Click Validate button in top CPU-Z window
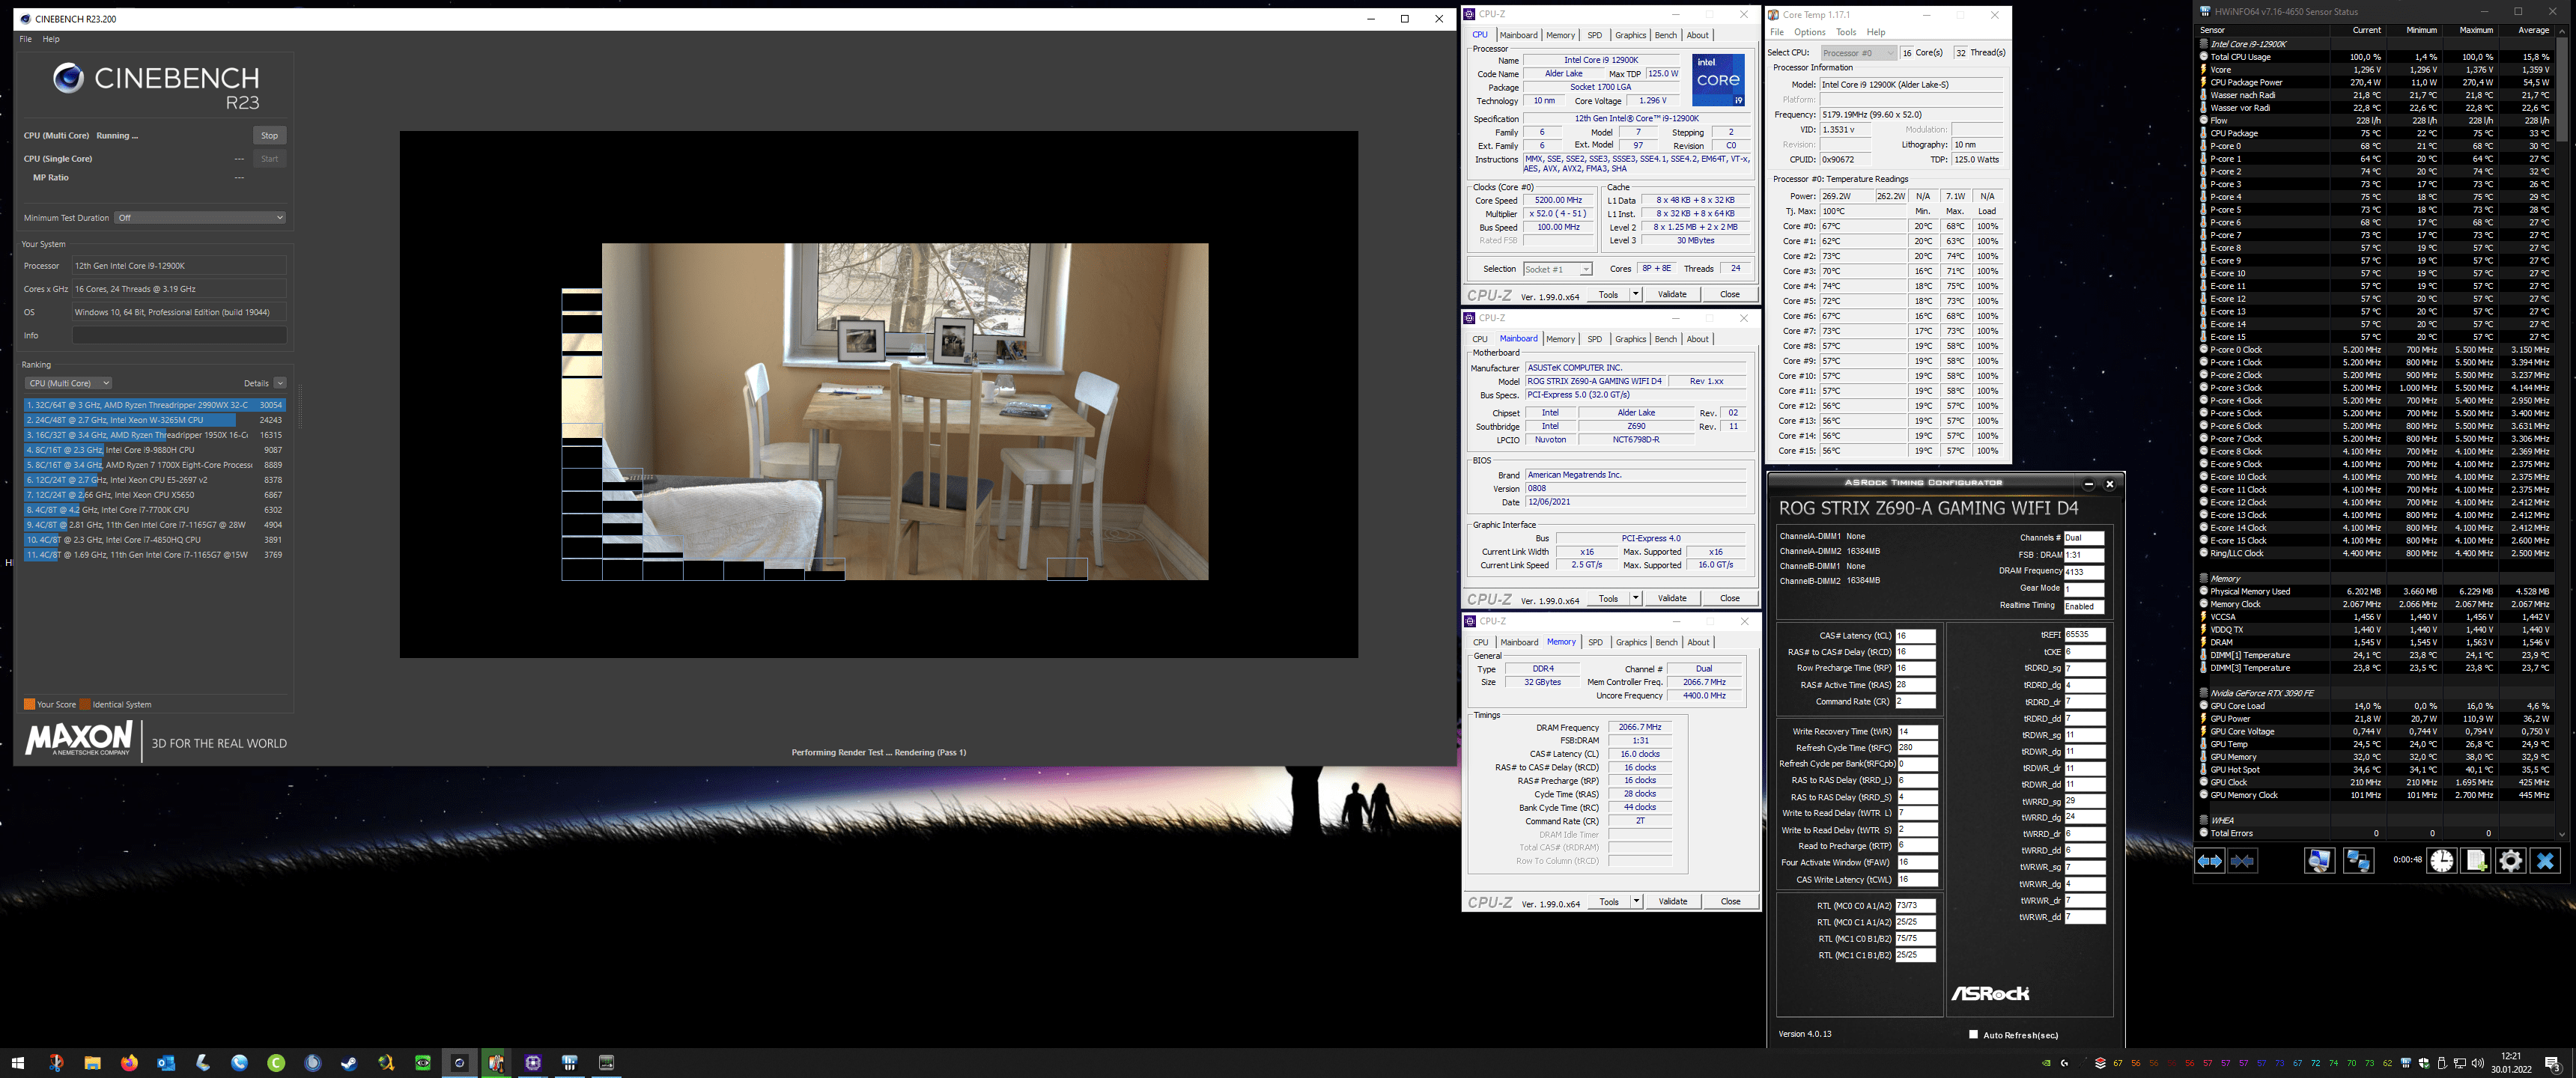This screenshot has height=1078, width=2576. pos(1672,294)
